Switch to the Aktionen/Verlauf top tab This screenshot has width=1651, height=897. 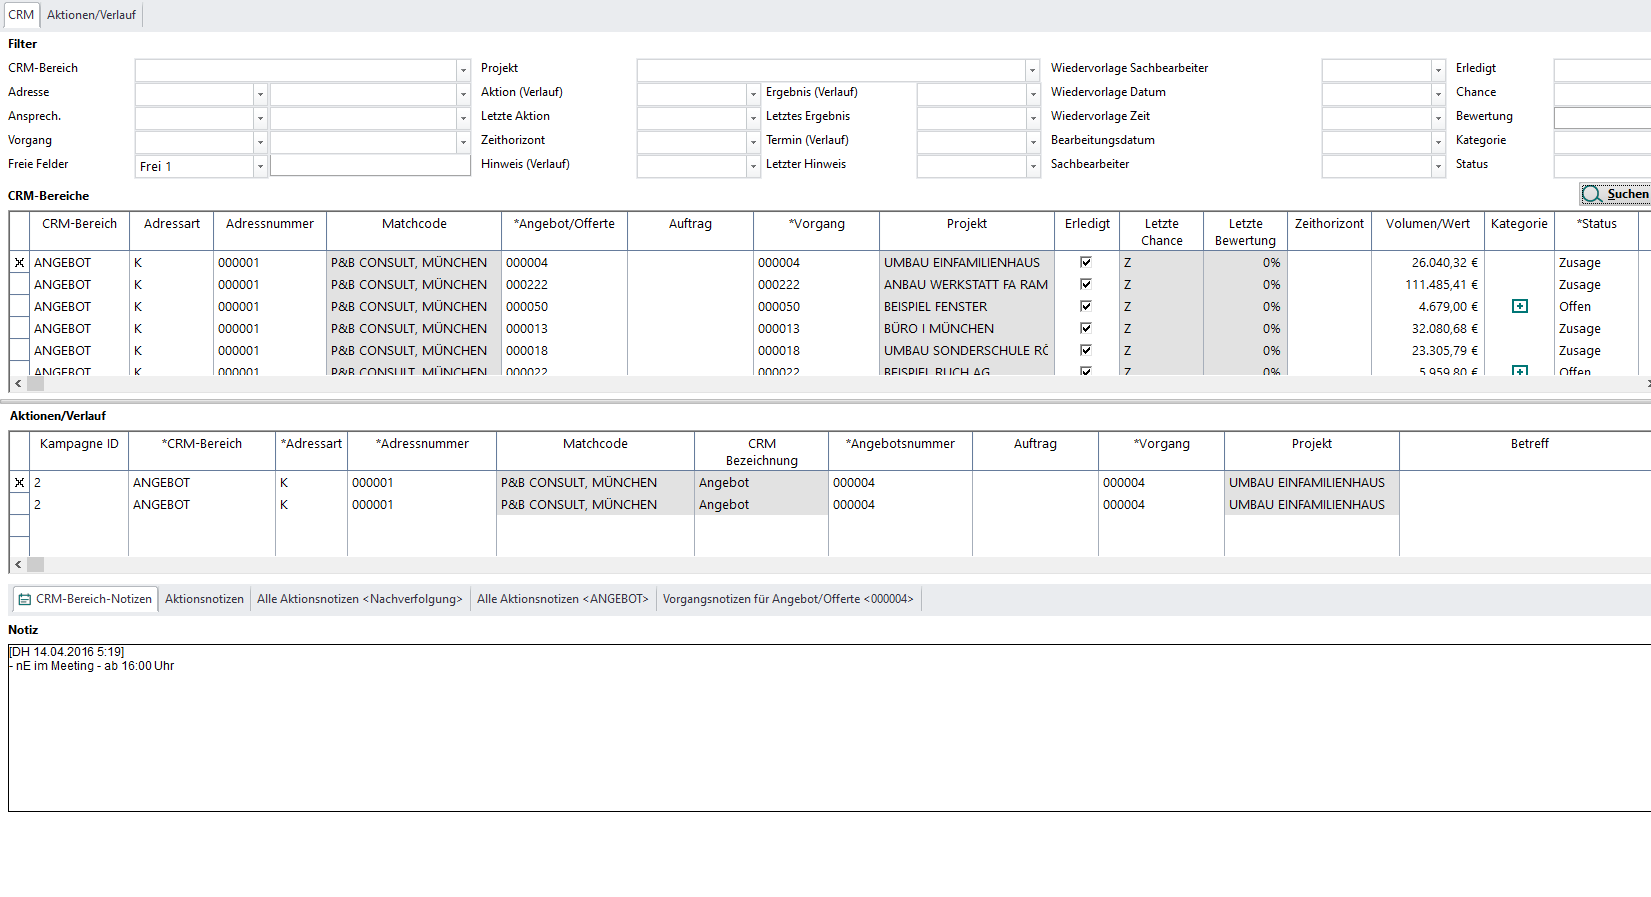[91, 15]
